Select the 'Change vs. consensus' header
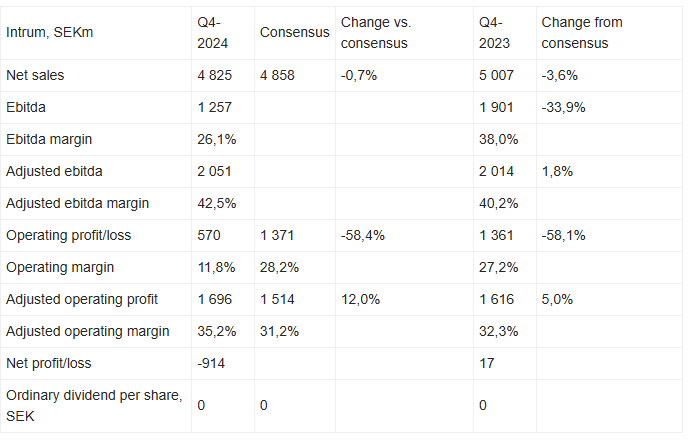Screen dimensions: 690x441 click(375, 32)
